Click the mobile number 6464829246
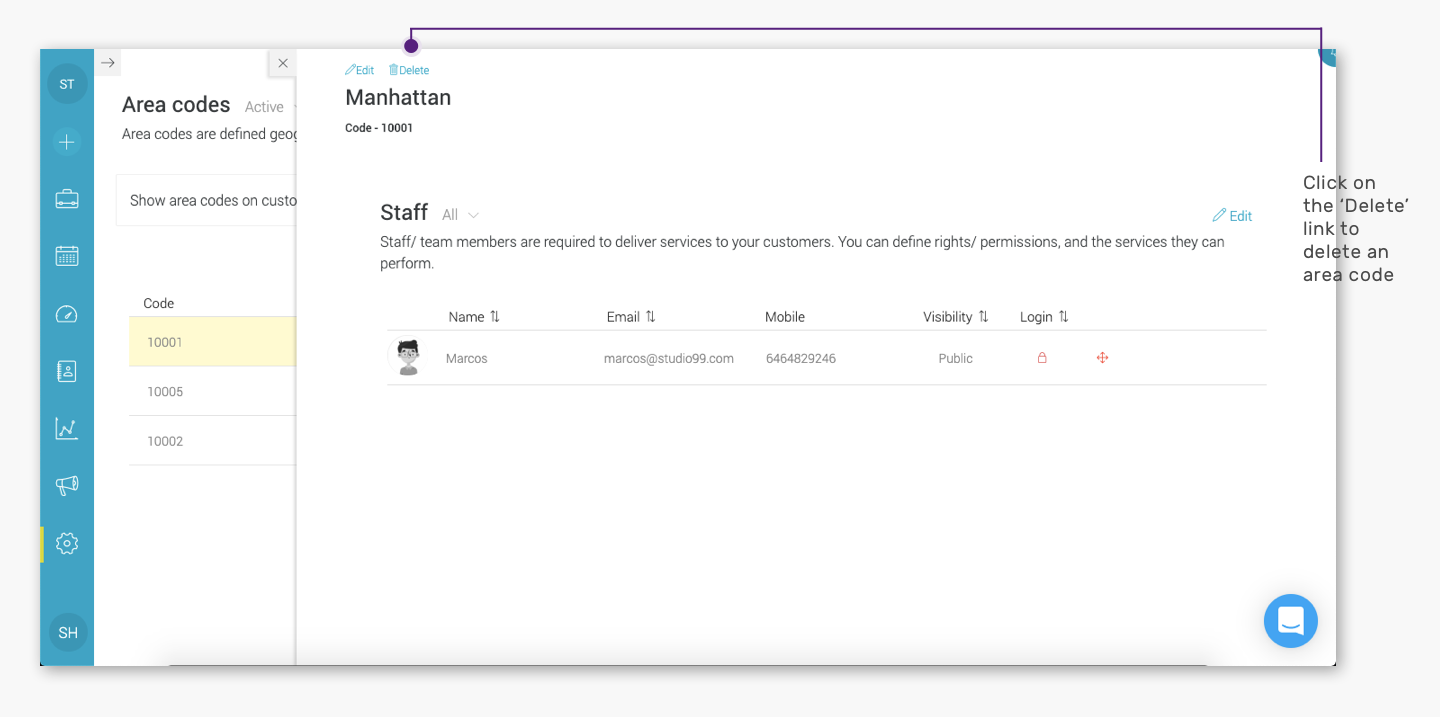This screenshot has height=718, width=1440. [x=801, y=358]
